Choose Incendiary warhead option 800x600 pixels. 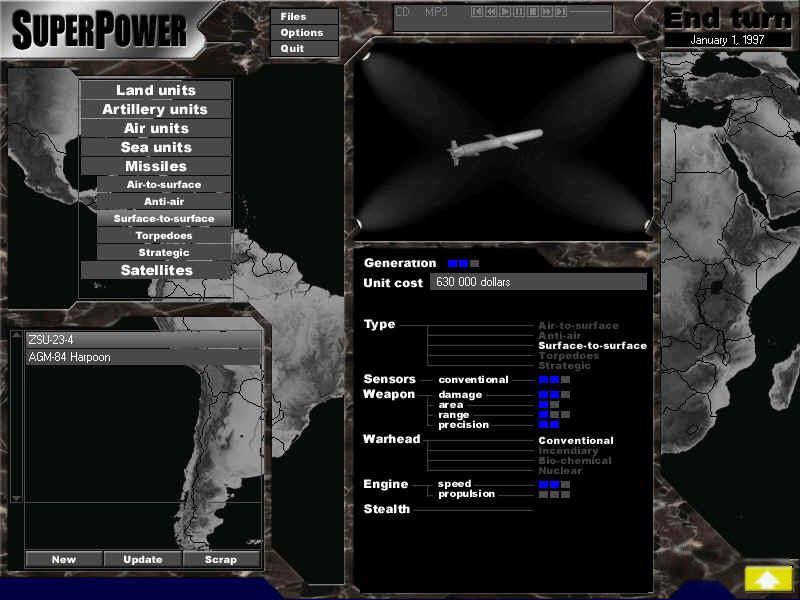(568, 451)
